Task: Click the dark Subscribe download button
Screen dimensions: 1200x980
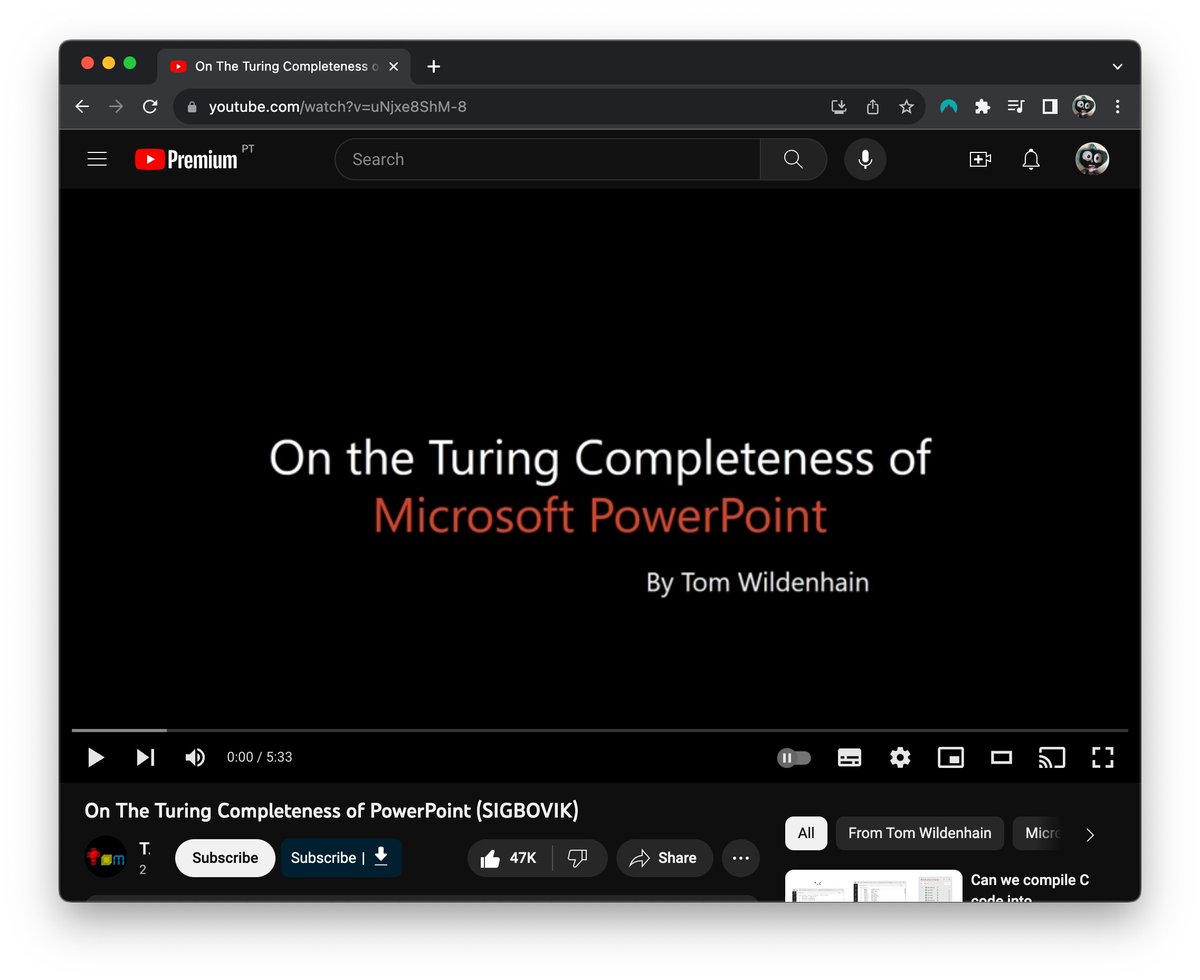Action: 341,858
